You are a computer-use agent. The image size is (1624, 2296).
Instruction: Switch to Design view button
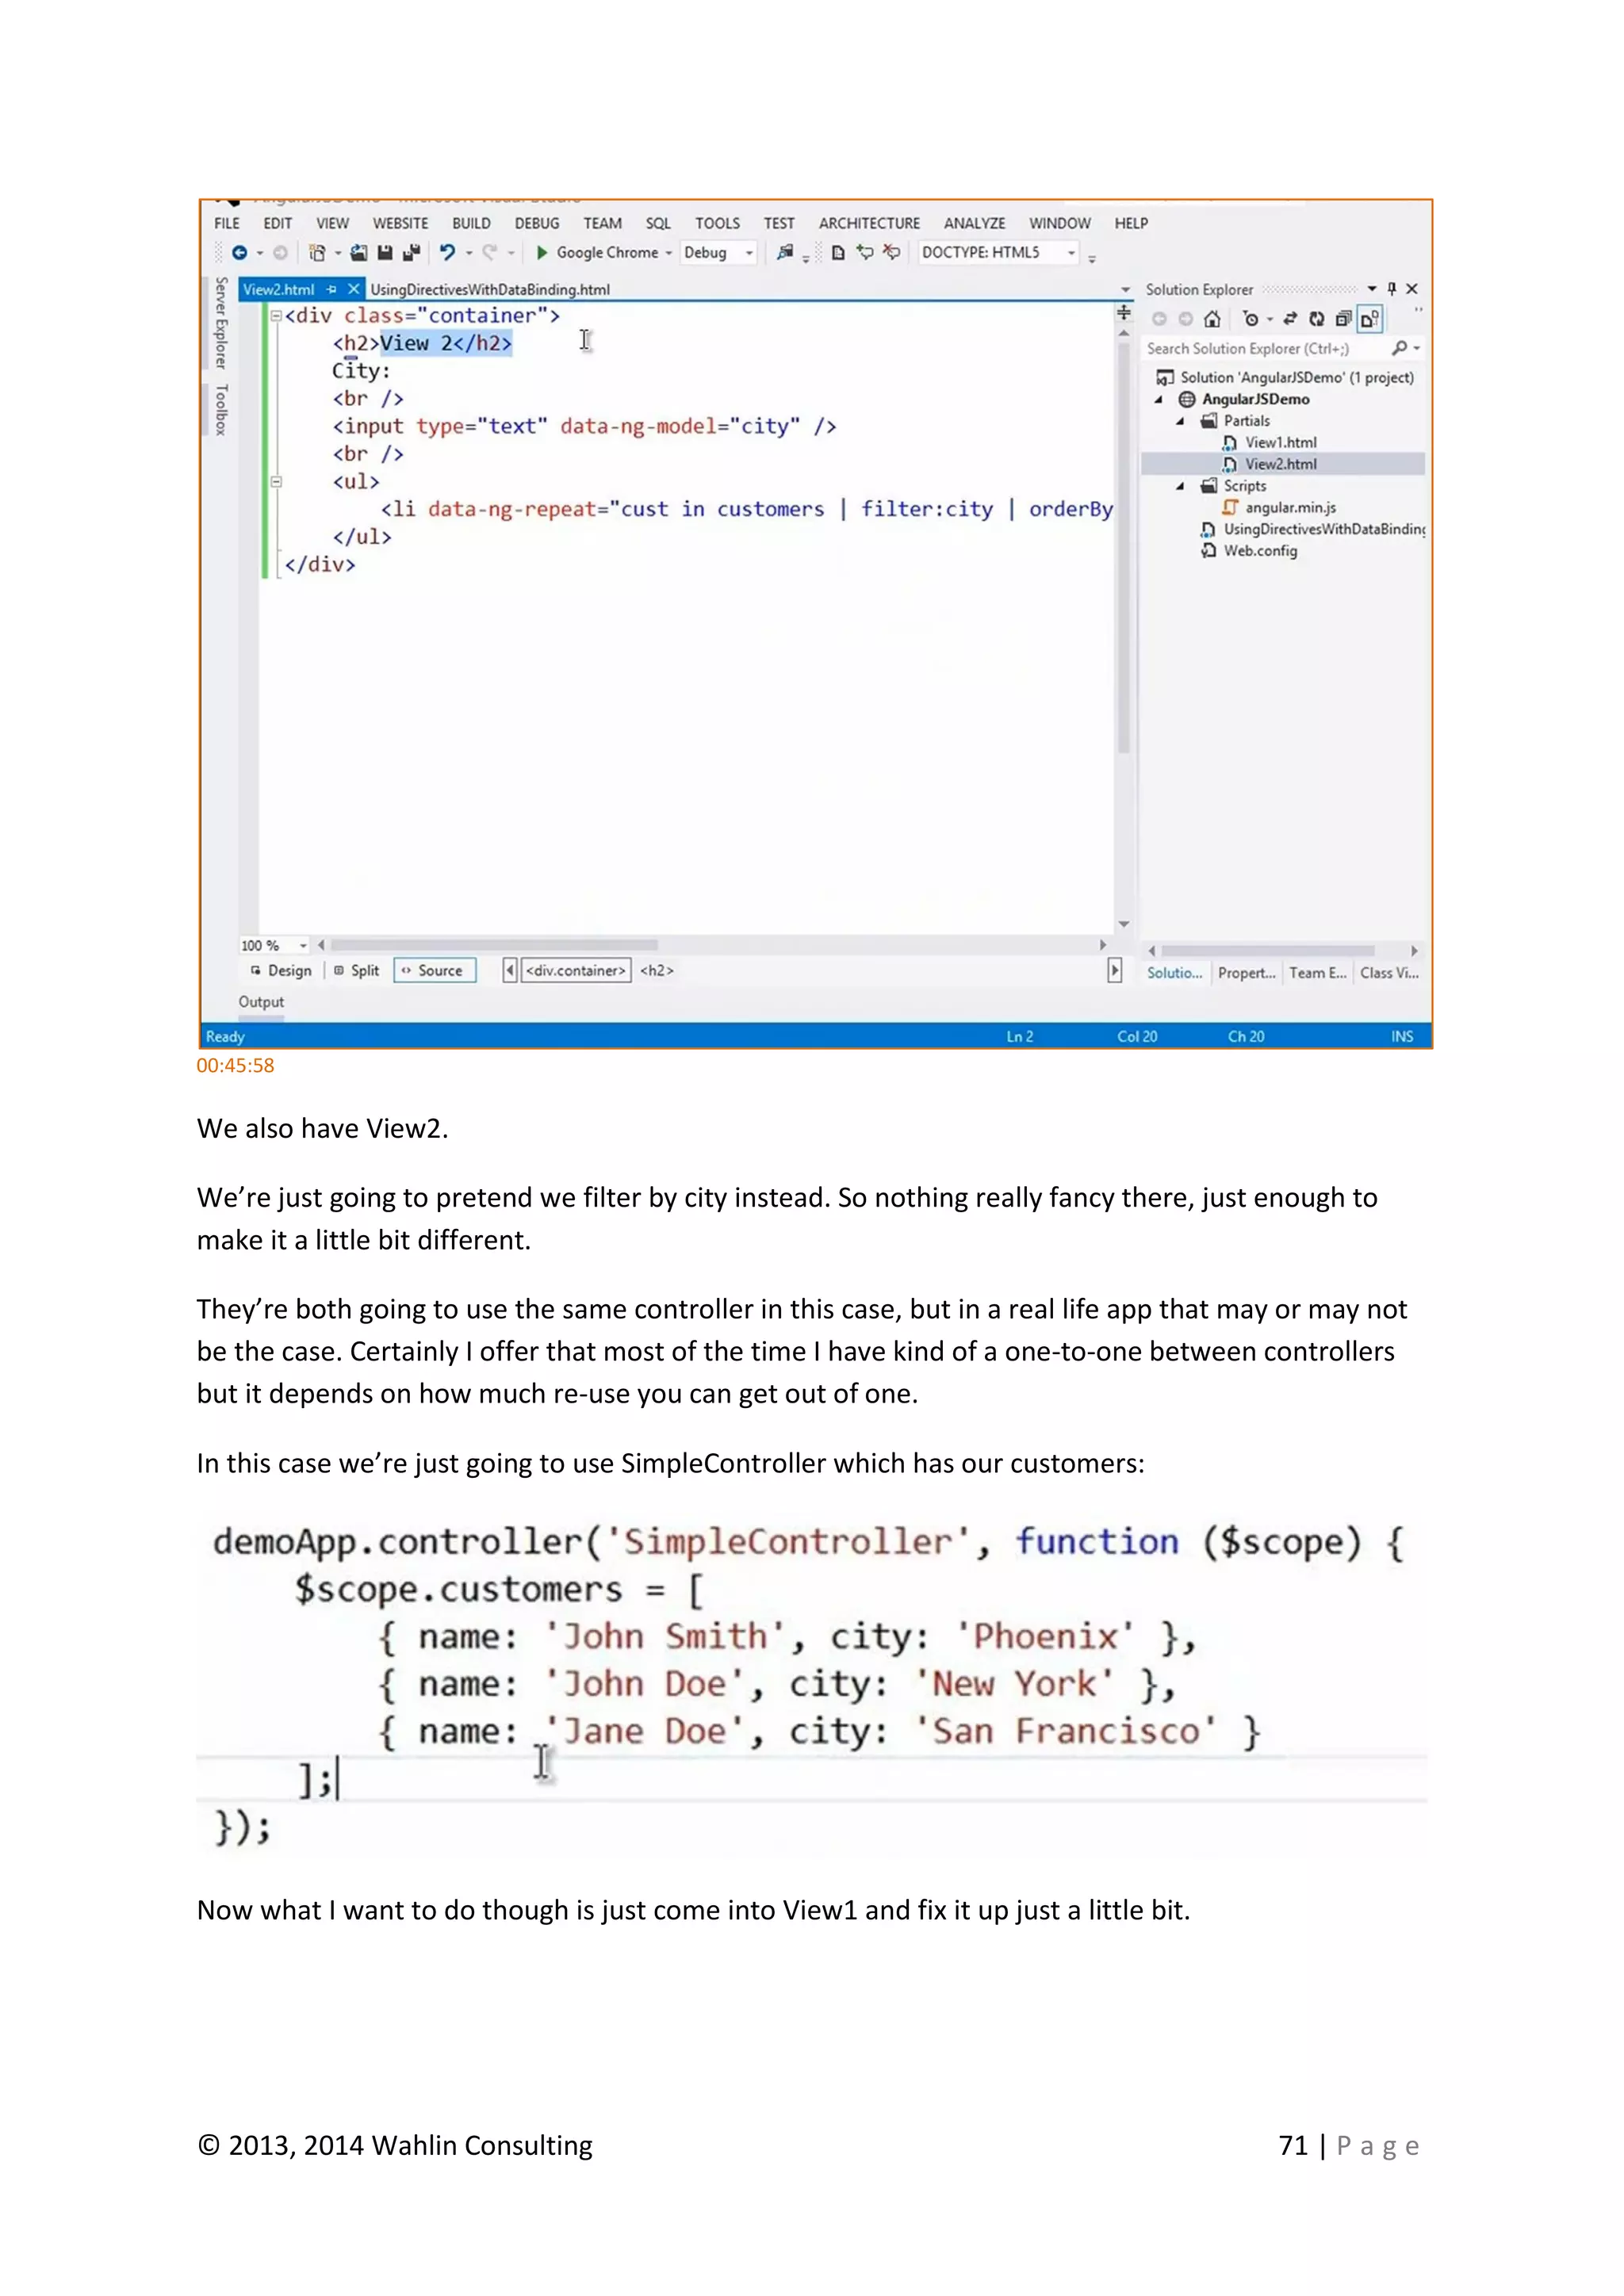(x=281, y=971)
